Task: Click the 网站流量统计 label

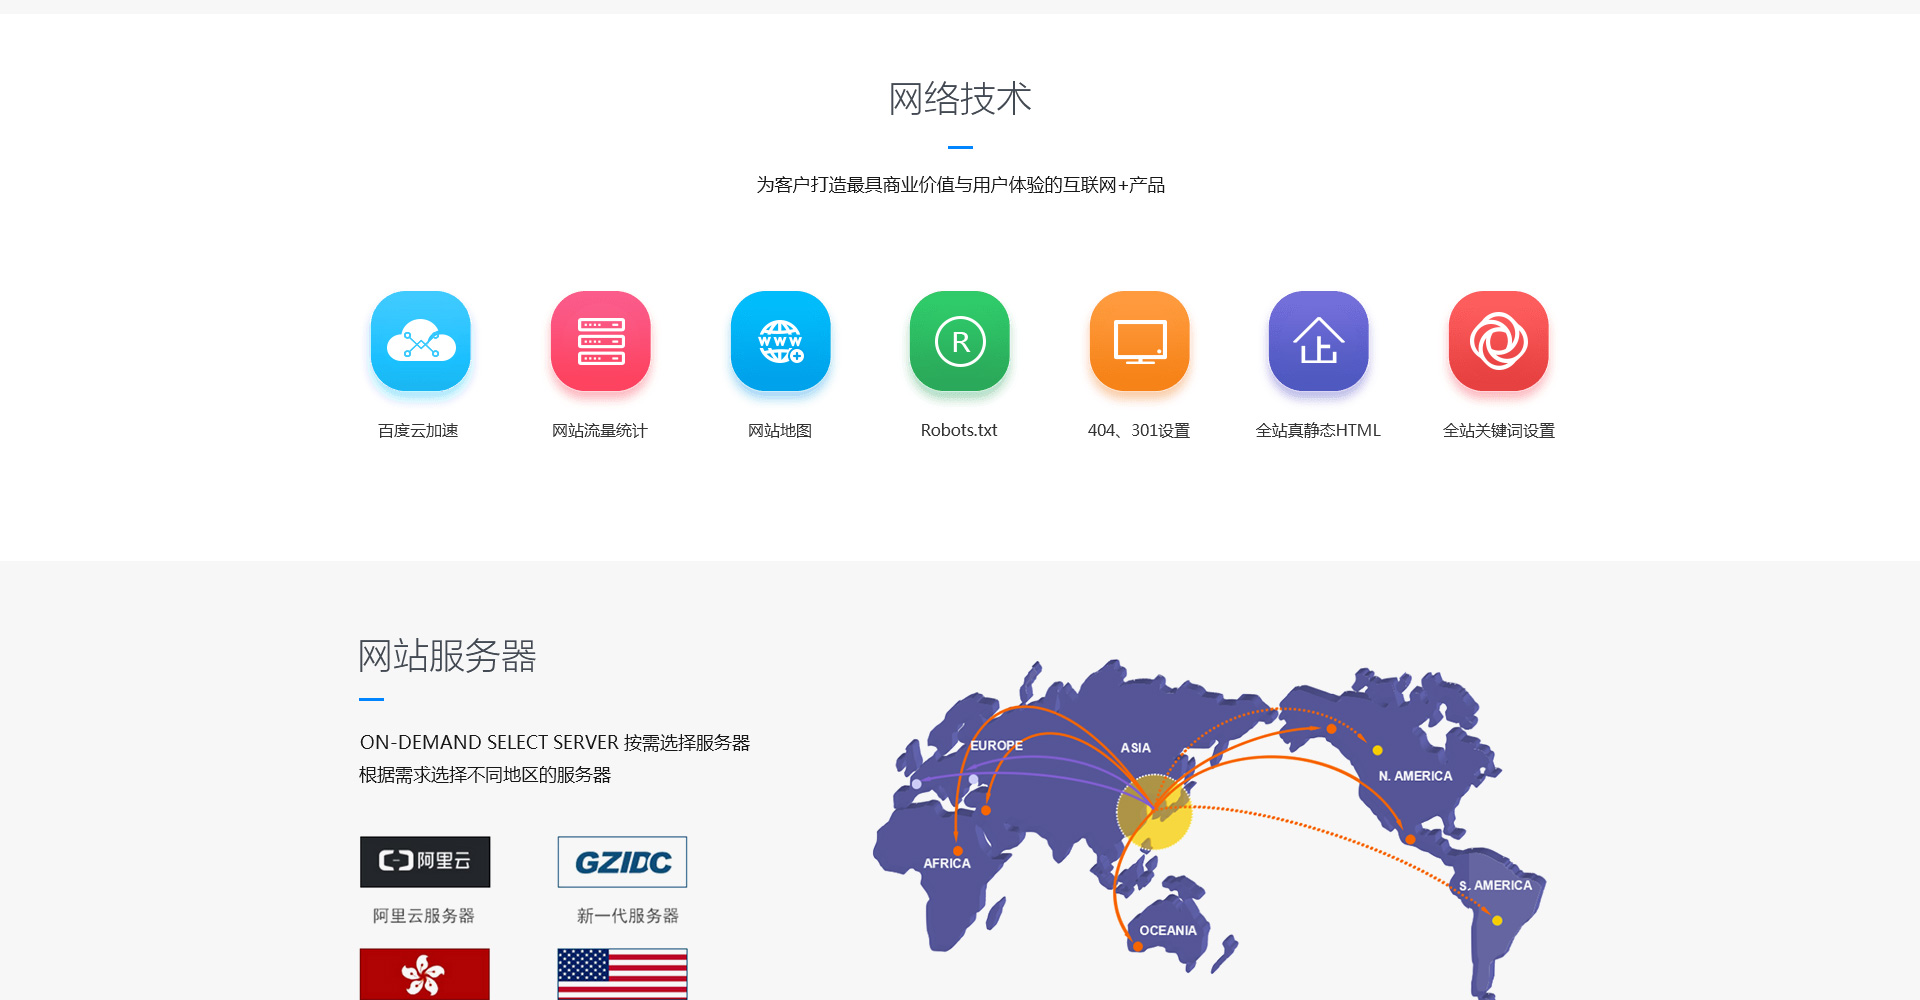Action: click(x=600, y=431)
